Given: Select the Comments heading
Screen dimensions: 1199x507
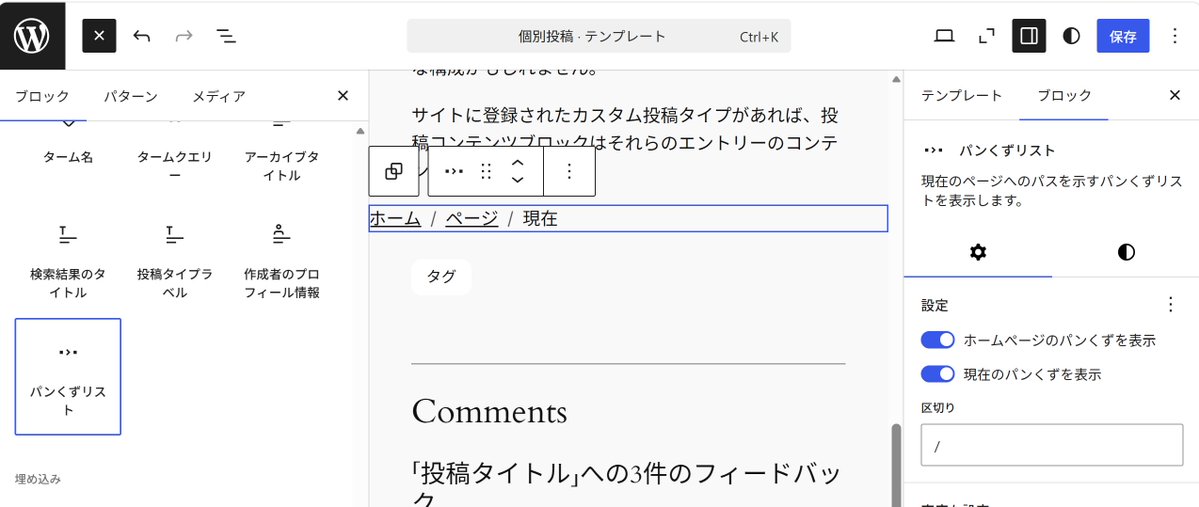Looking at the screenshot, I should click(x=489, y=411).
